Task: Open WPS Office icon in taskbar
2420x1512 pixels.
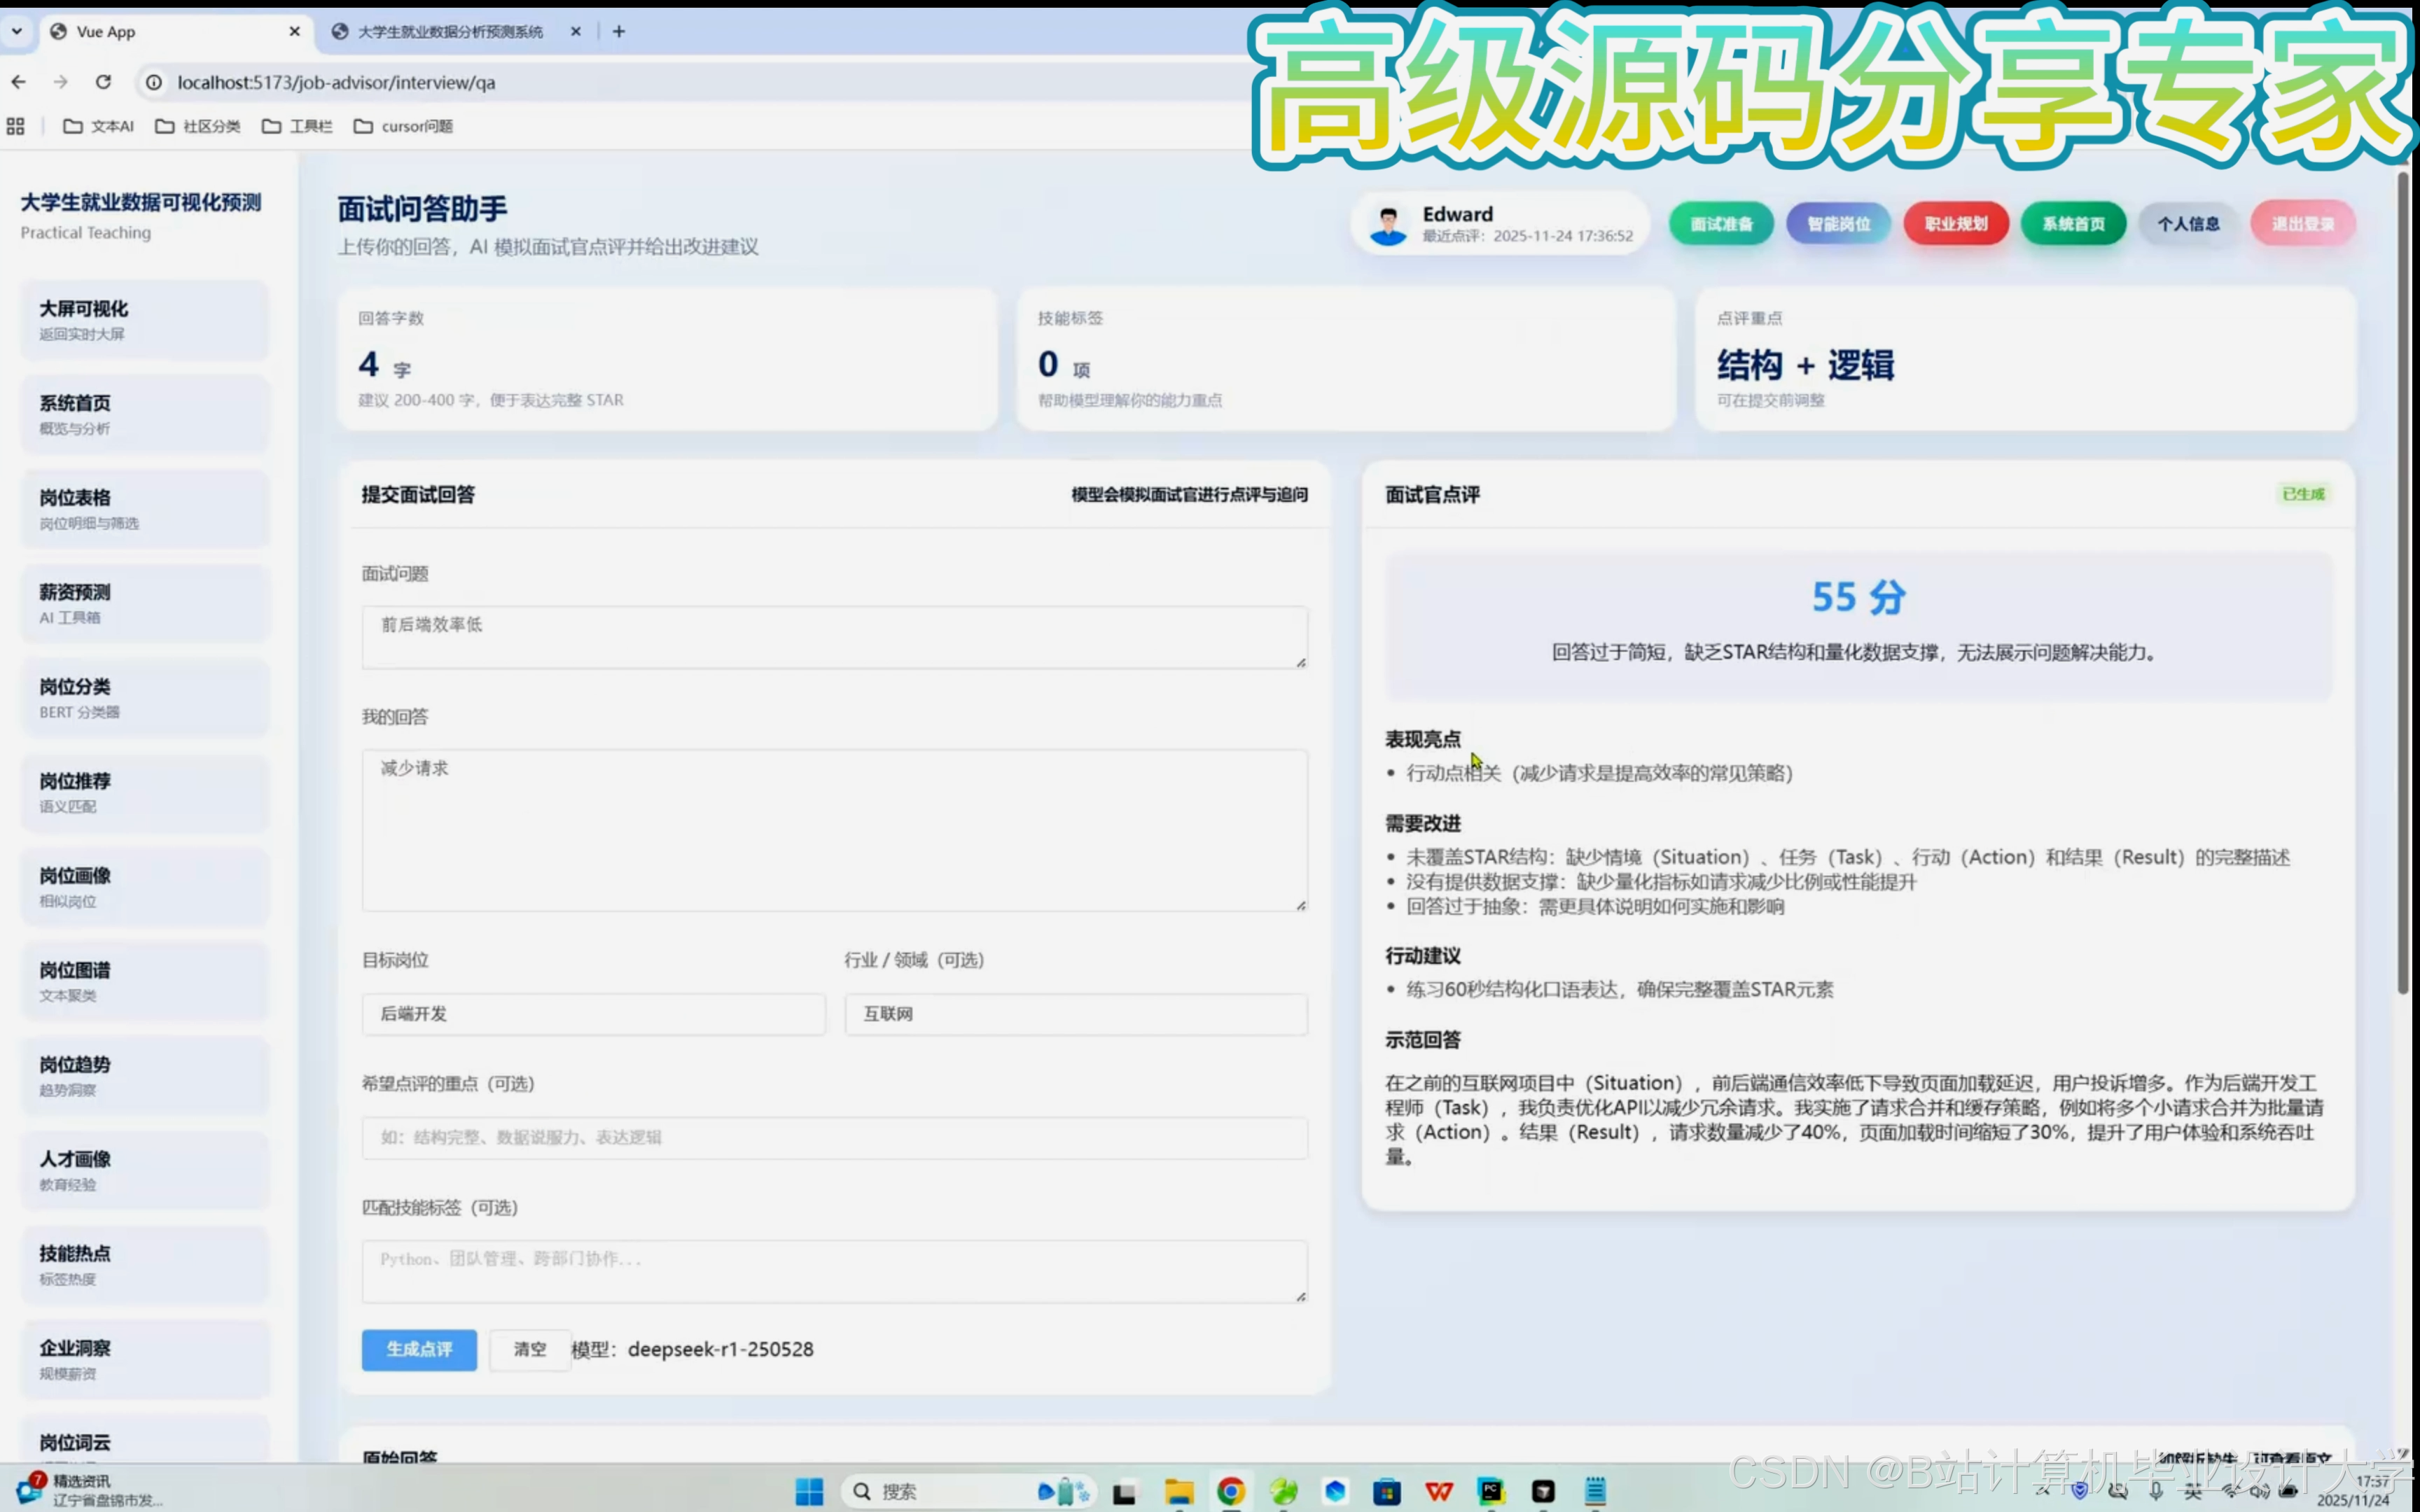Action: tap(1439, 1491)
